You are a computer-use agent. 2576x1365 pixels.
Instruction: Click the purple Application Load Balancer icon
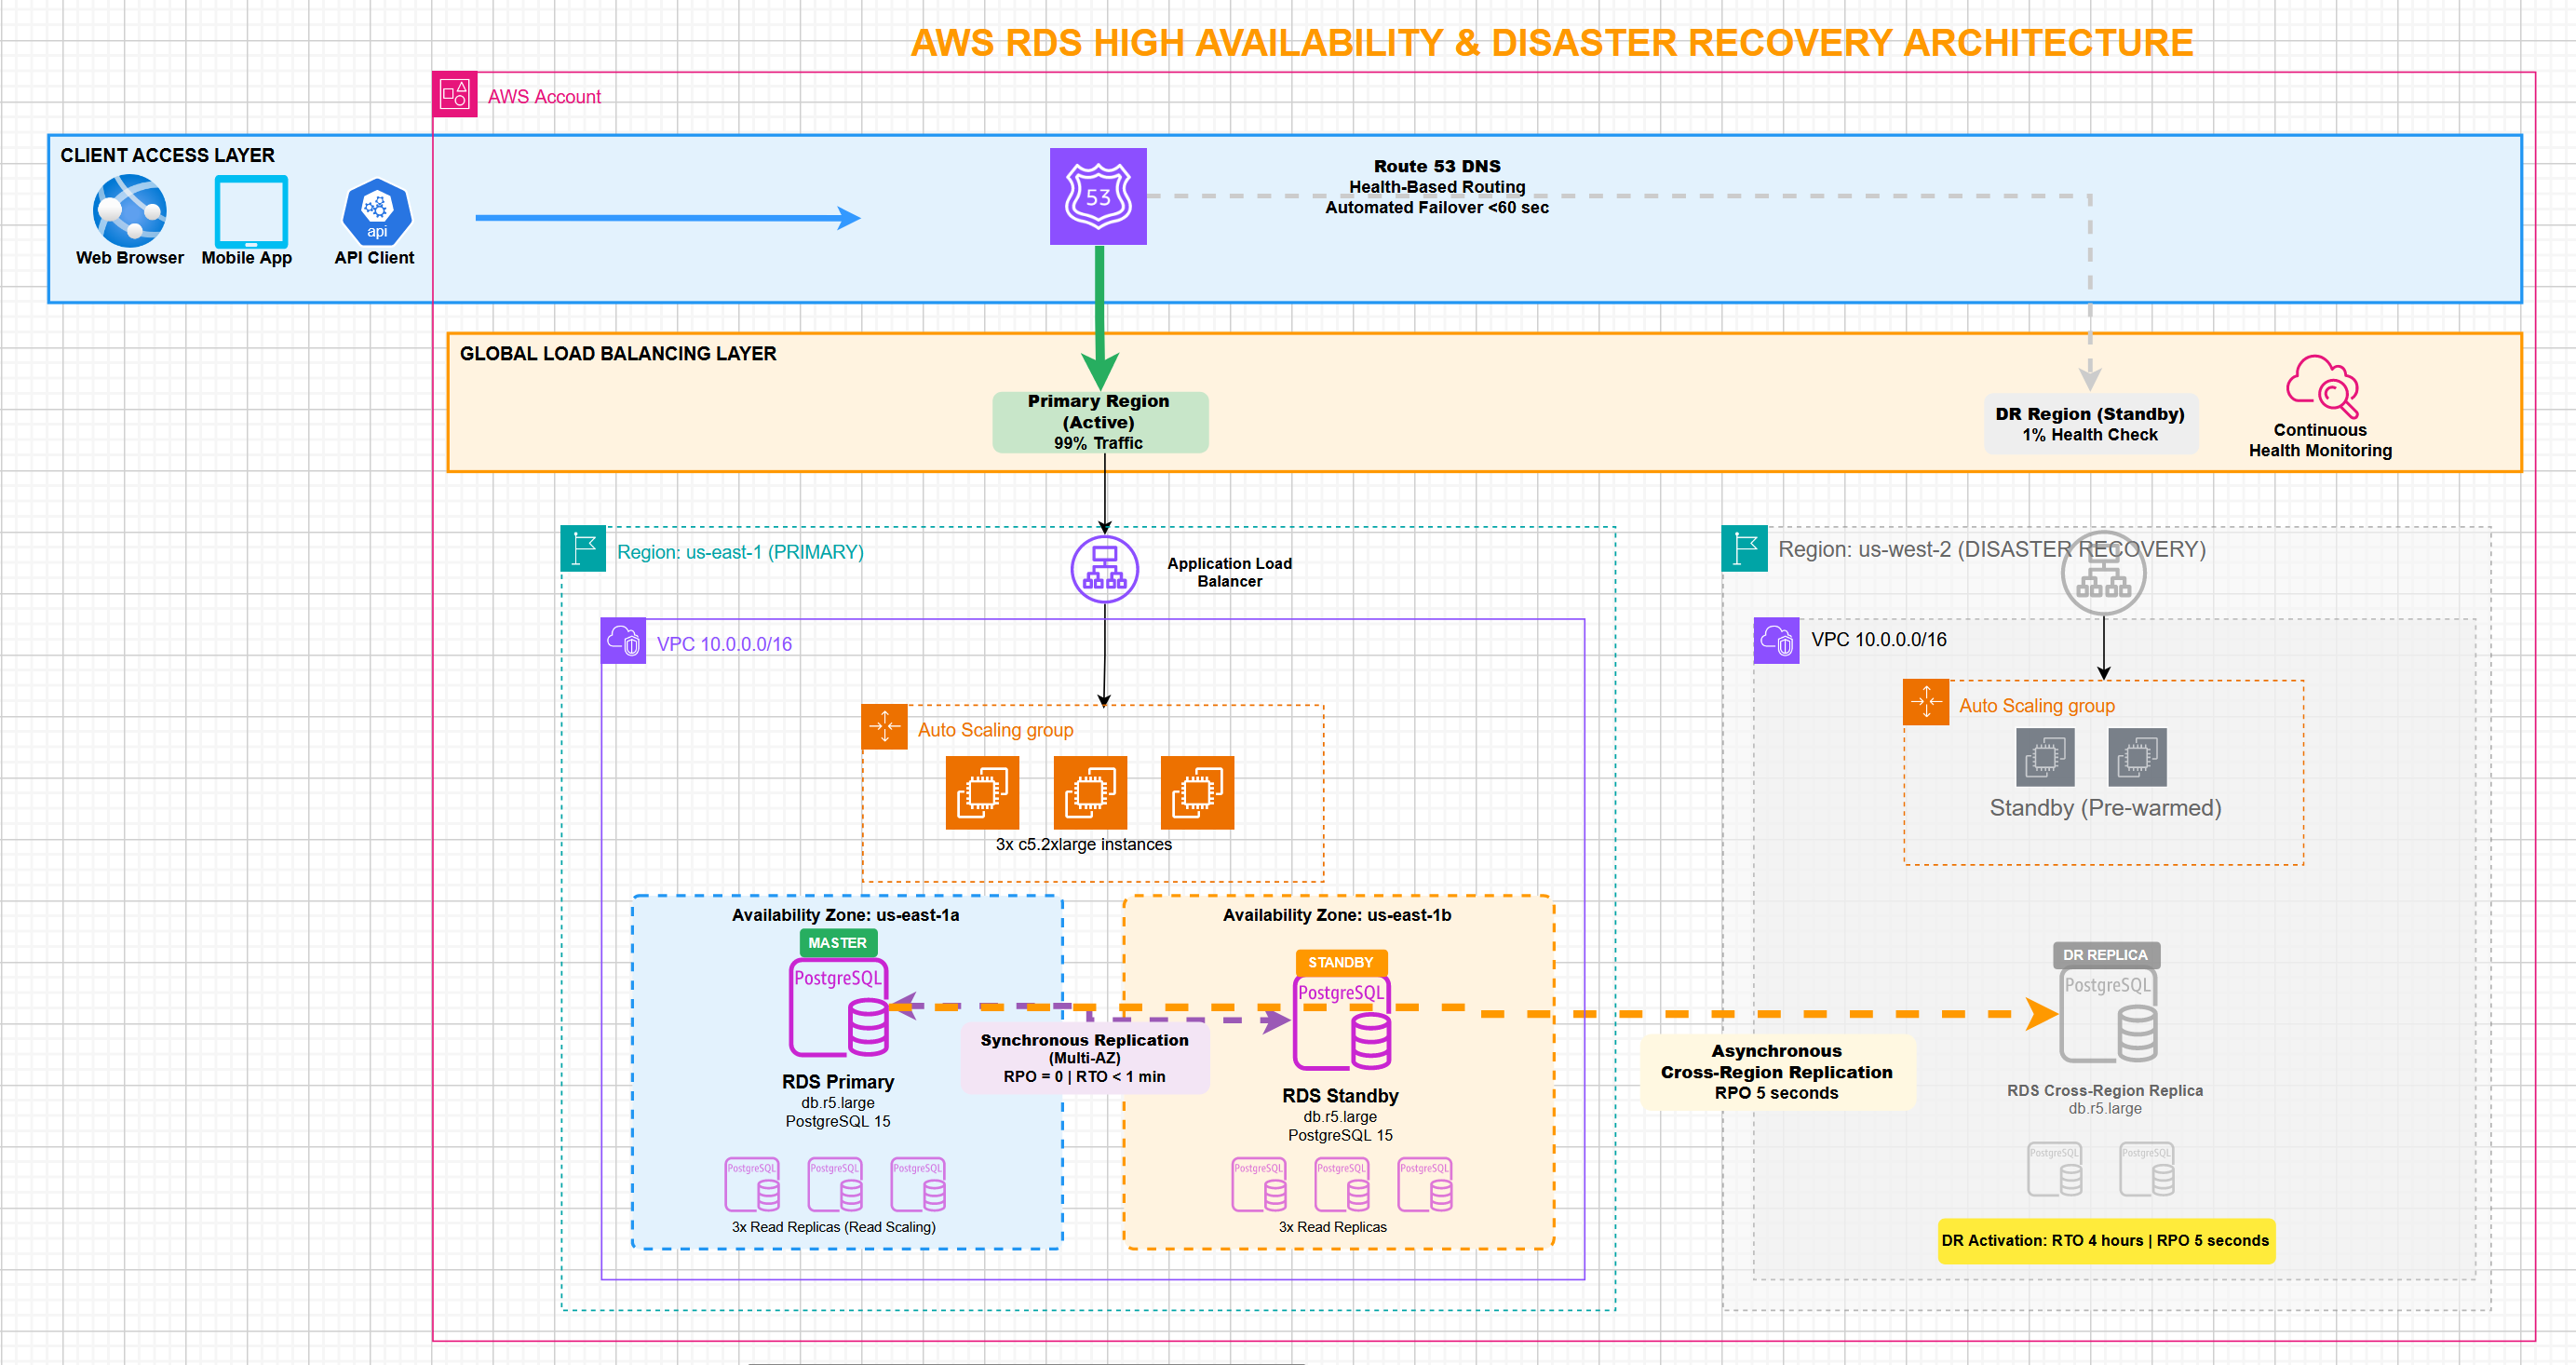[1105, 569]
